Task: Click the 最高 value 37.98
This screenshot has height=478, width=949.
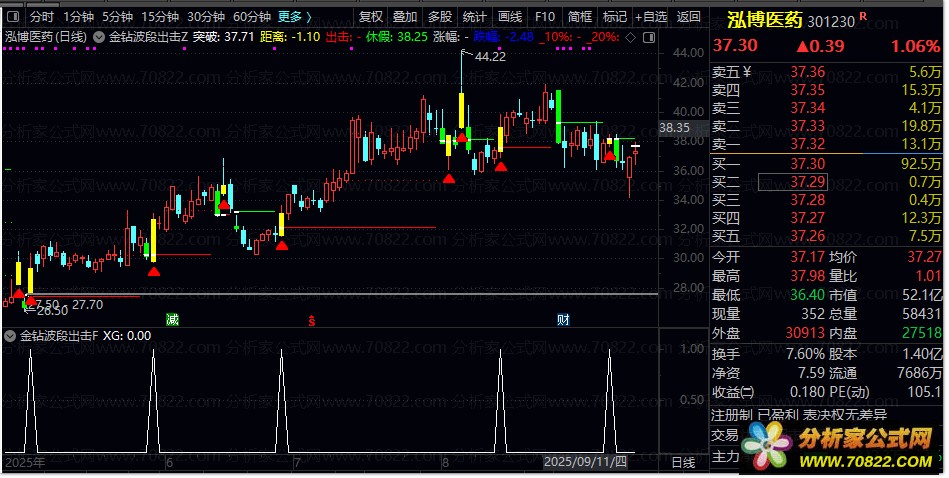Action: (807, 277)
